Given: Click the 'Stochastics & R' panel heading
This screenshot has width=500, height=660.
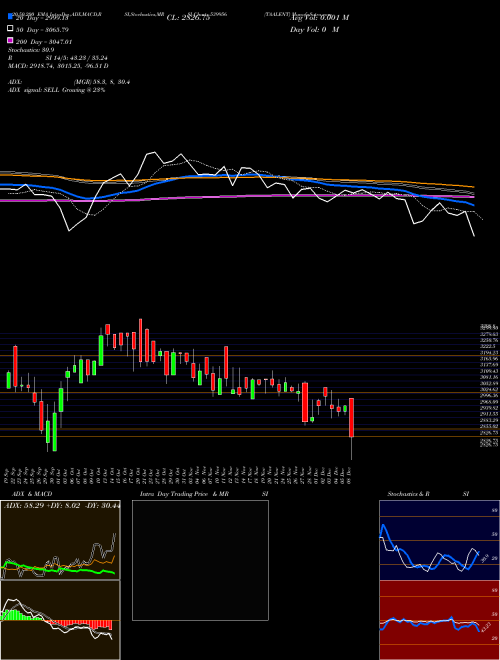Looking at the screenshot, I should [x=409, y=494].
